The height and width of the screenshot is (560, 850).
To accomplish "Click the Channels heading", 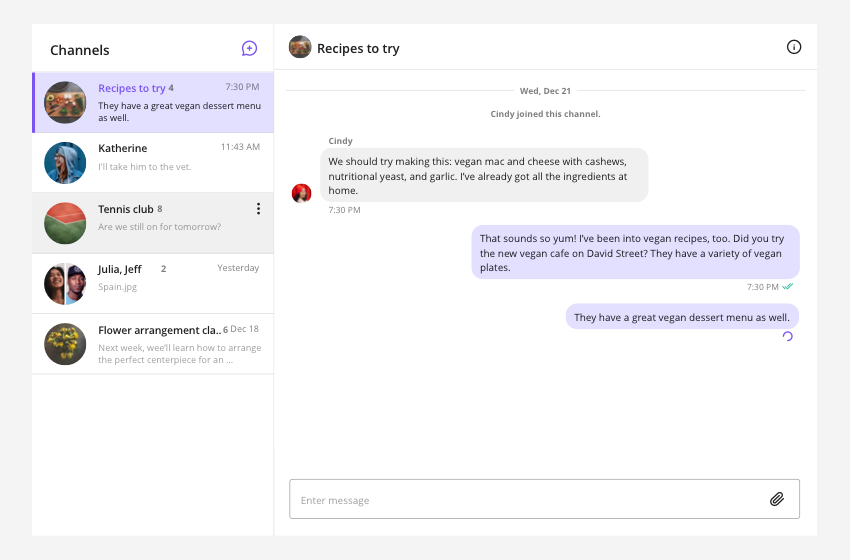I will click(80, 50).
